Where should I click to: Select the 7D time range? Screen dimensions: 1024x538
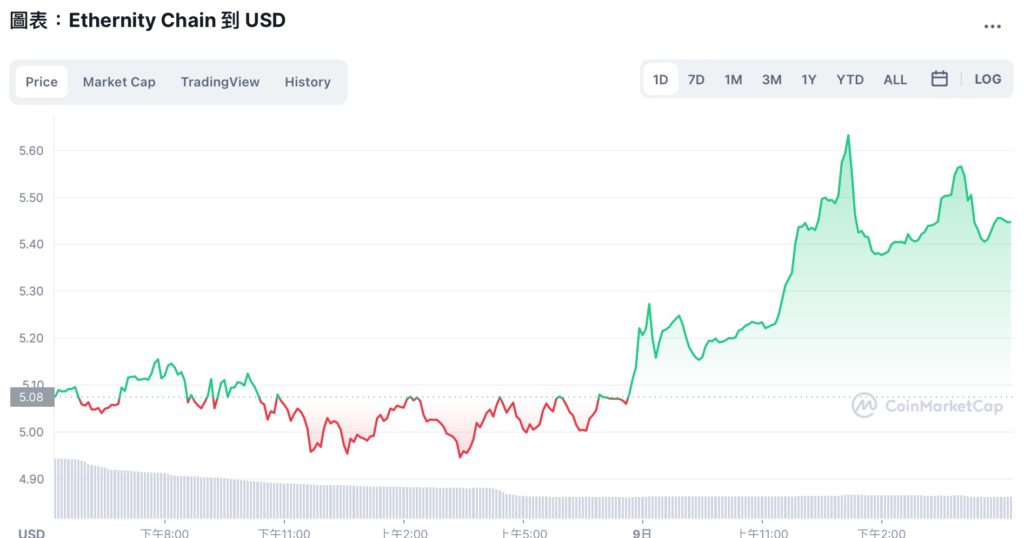tap(696, 79)
